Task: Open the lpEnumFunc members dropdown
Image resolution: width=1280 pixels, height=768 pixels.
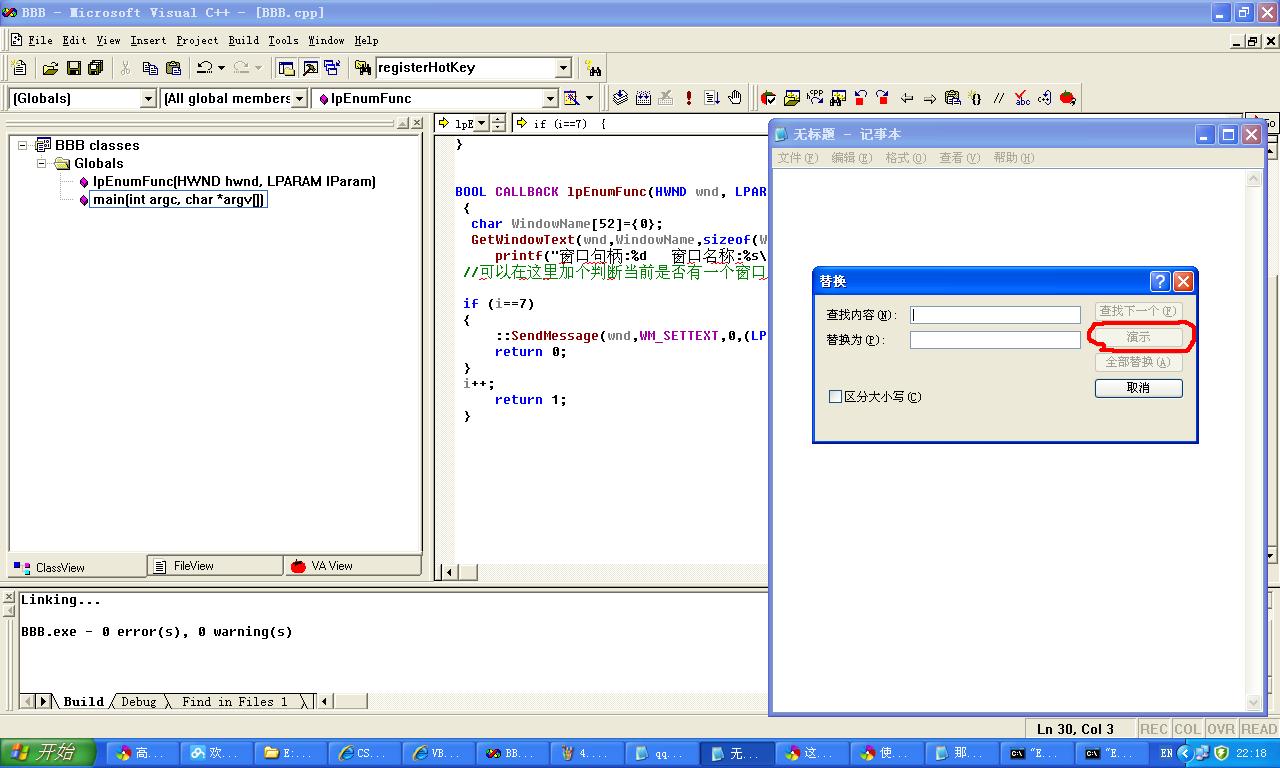Action: coord(550,98)
